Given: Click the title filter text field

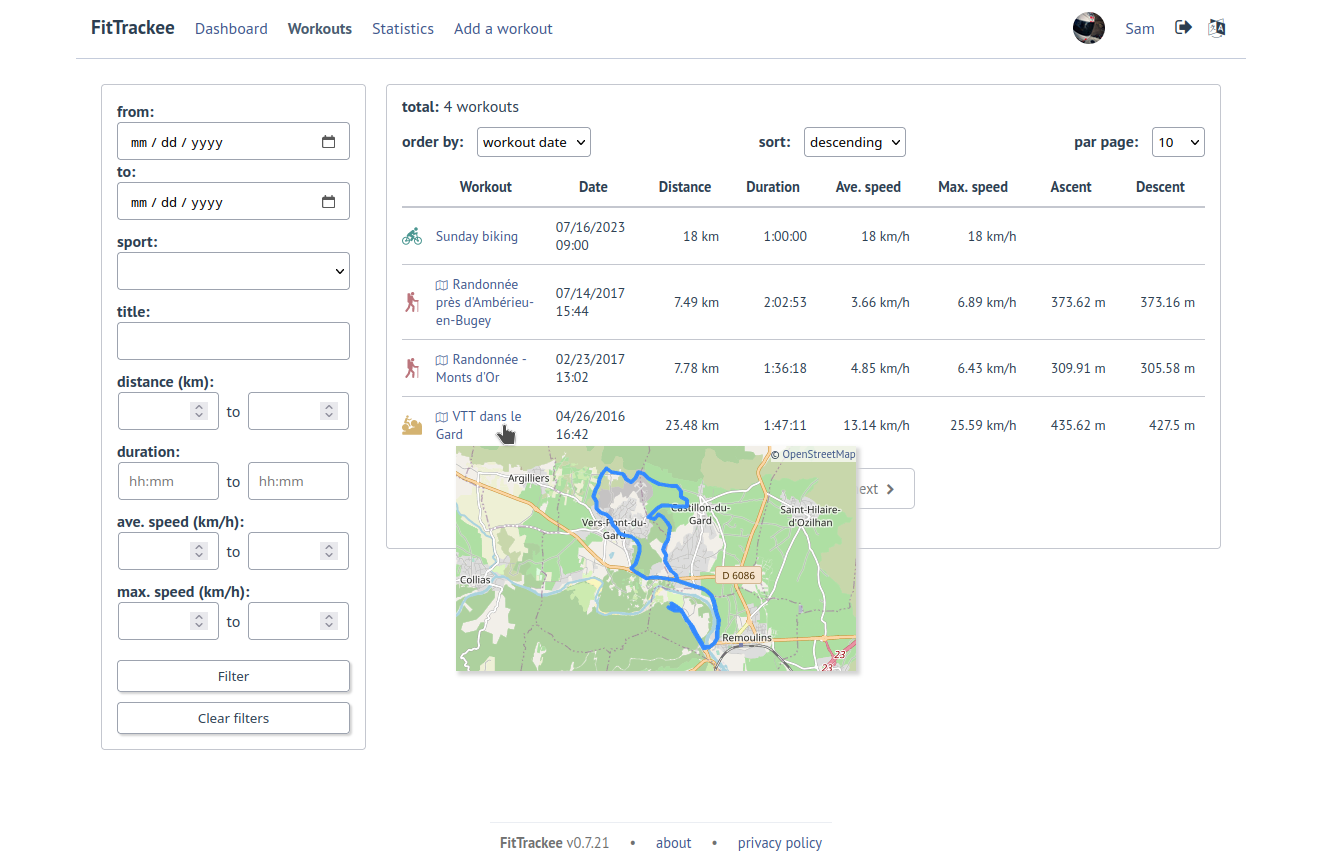Looking at the screenshot, I should click(x=233, y=341).
